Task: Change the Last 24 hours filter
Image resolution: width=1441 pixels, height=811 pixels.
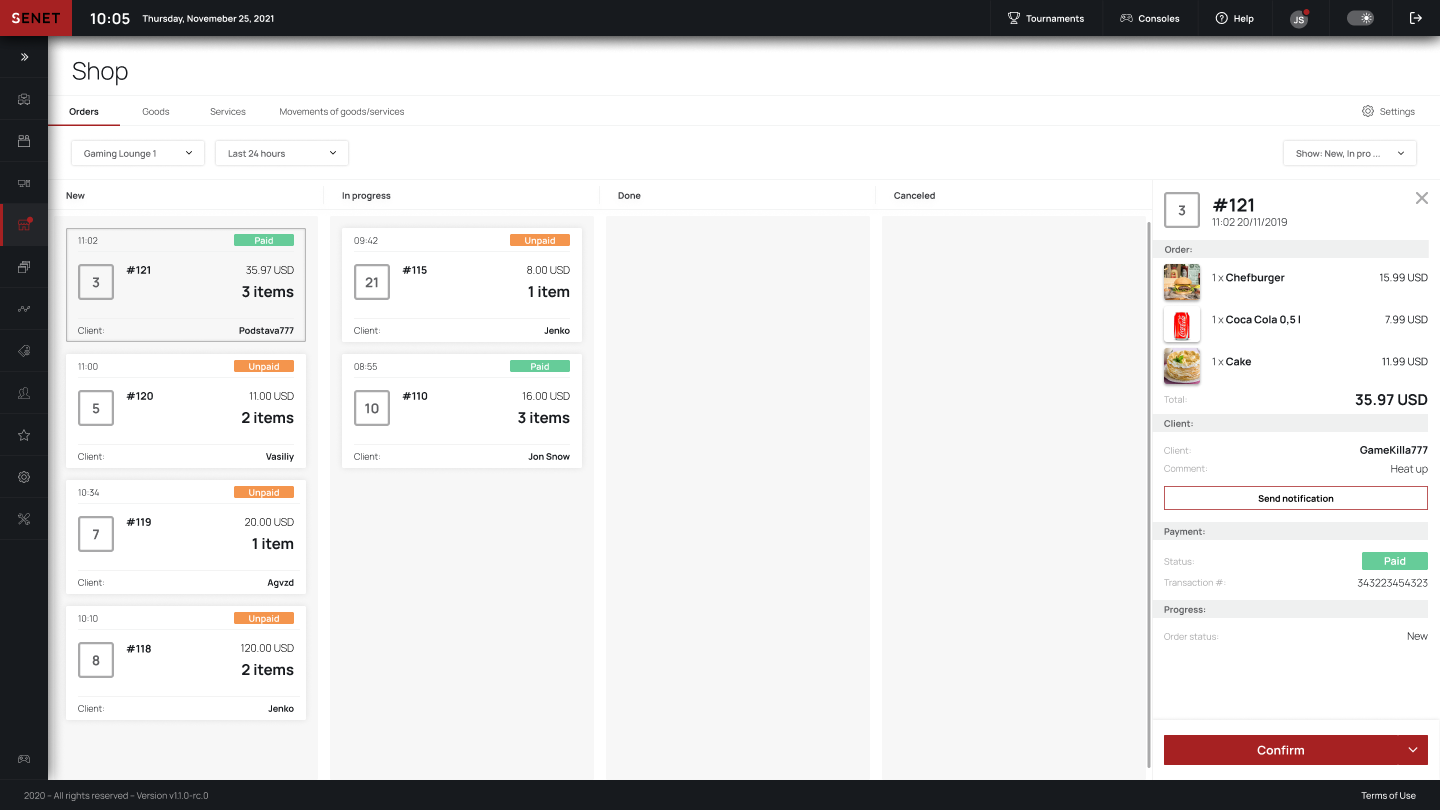Action: coord(281,153)
